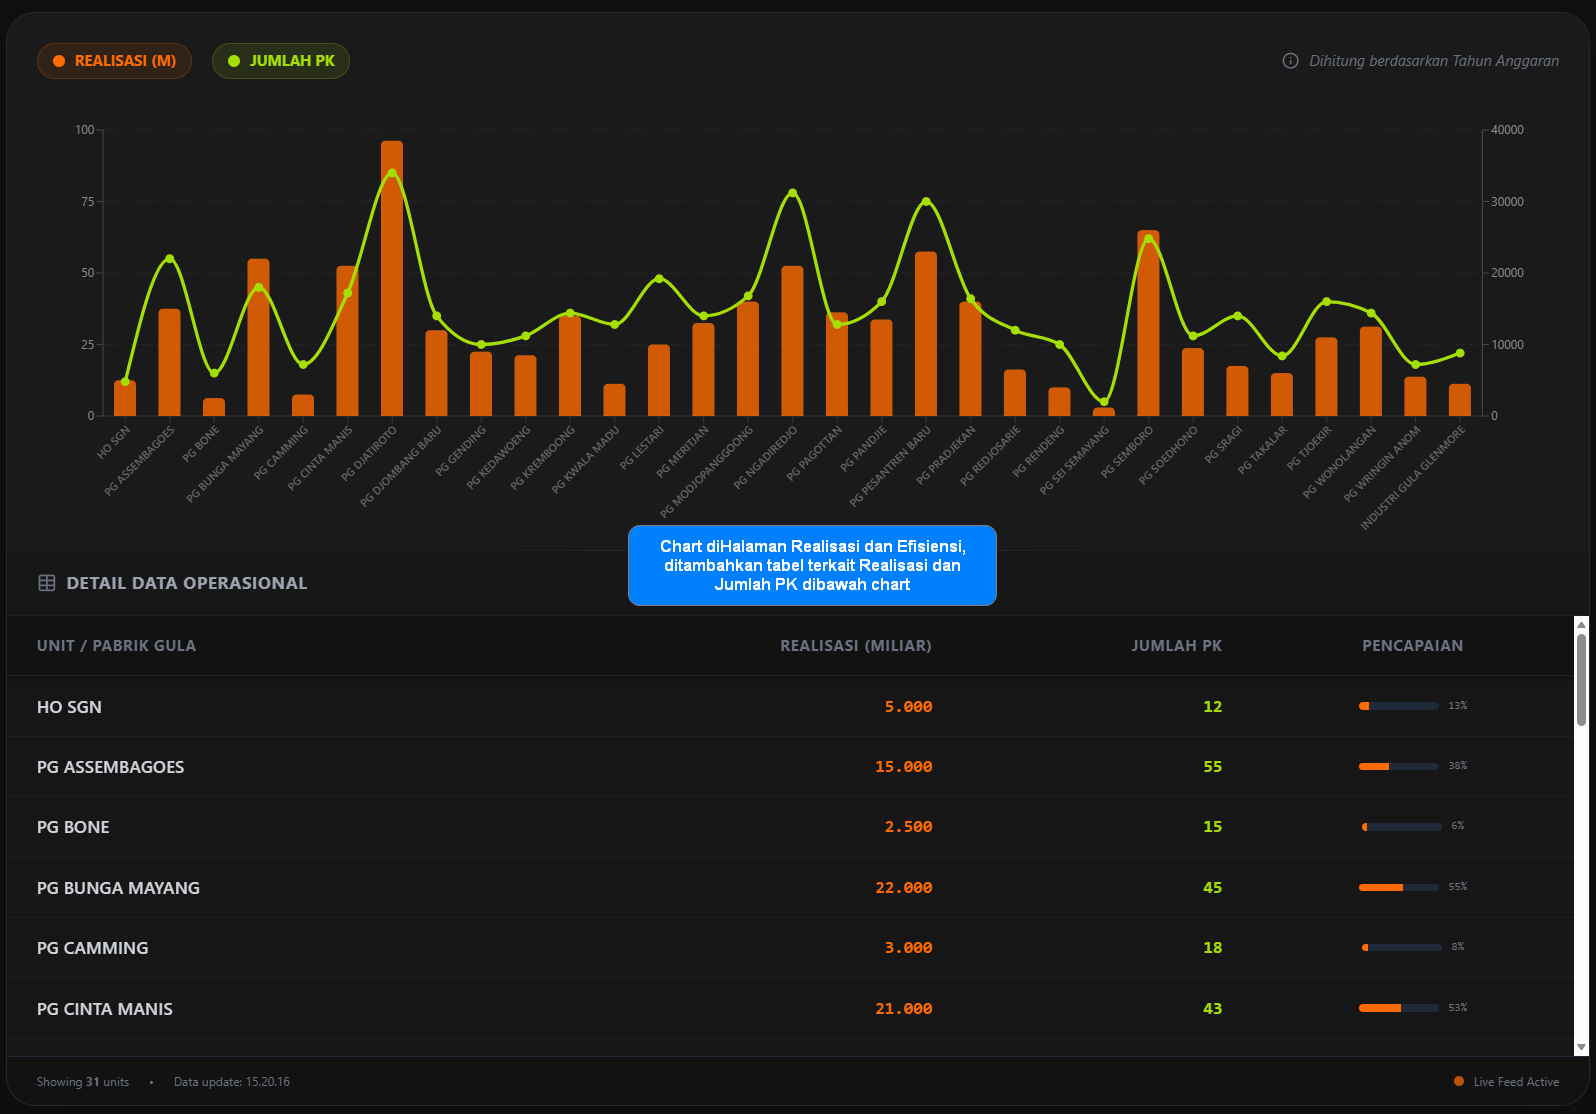Click the PG BUNGA MAYANG progress bar
Screen dimensions: 1596x1114
click(x=1398, y=887)
